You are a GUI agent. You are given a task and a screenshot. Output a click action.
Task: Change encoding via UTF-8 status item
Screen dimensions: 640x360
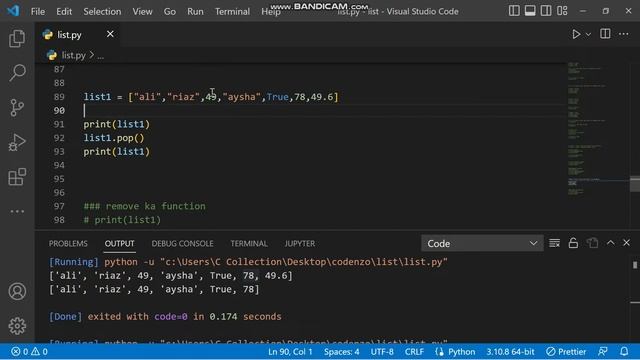pyautogui.click(x=382, y=351)
